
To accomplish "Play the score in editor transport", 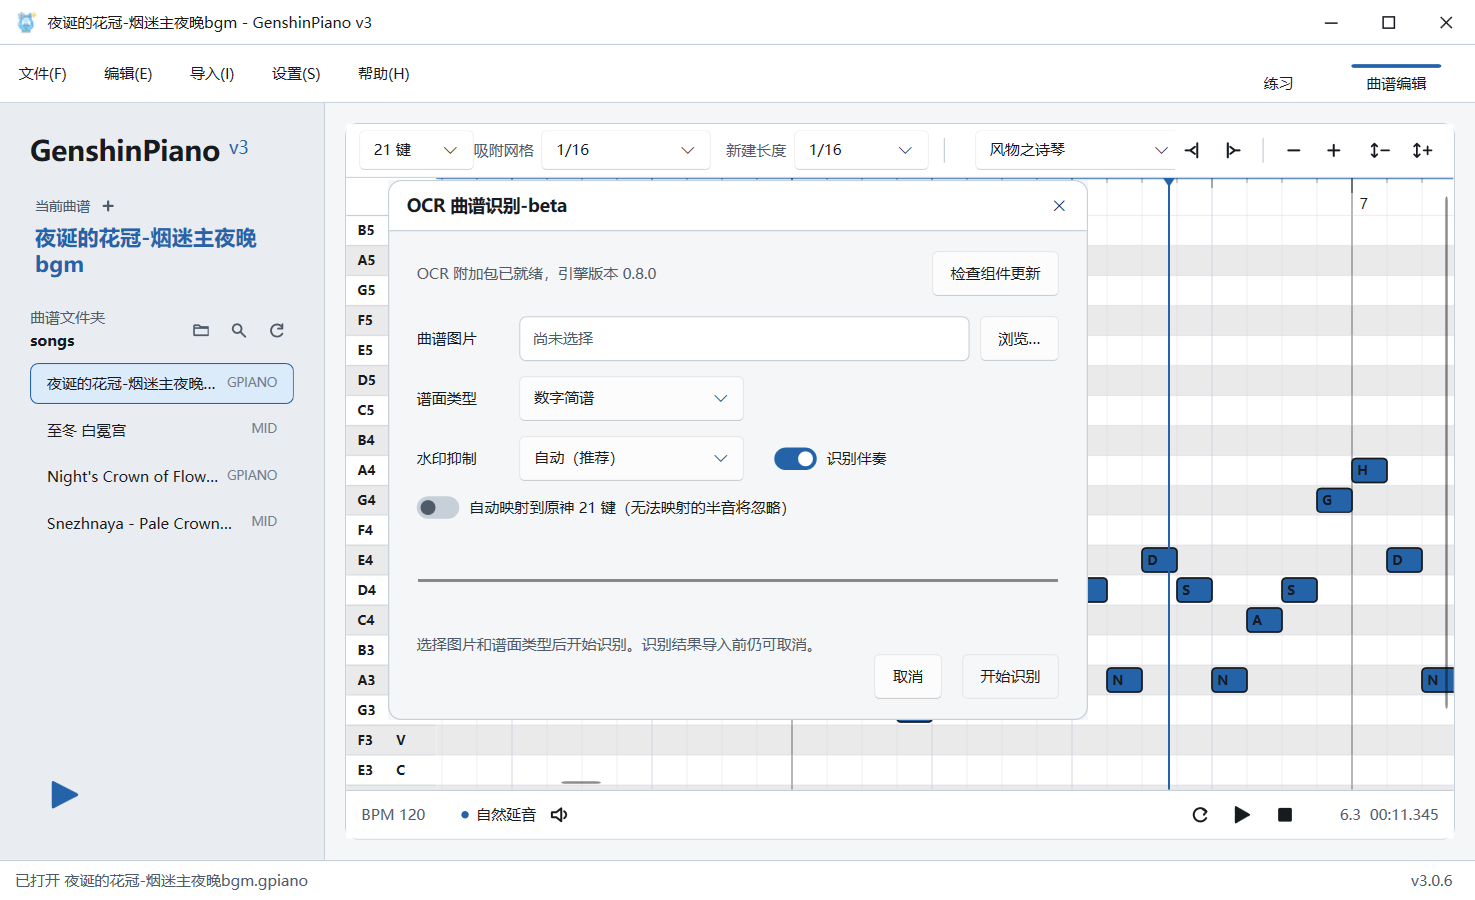I will [1242, 815].
